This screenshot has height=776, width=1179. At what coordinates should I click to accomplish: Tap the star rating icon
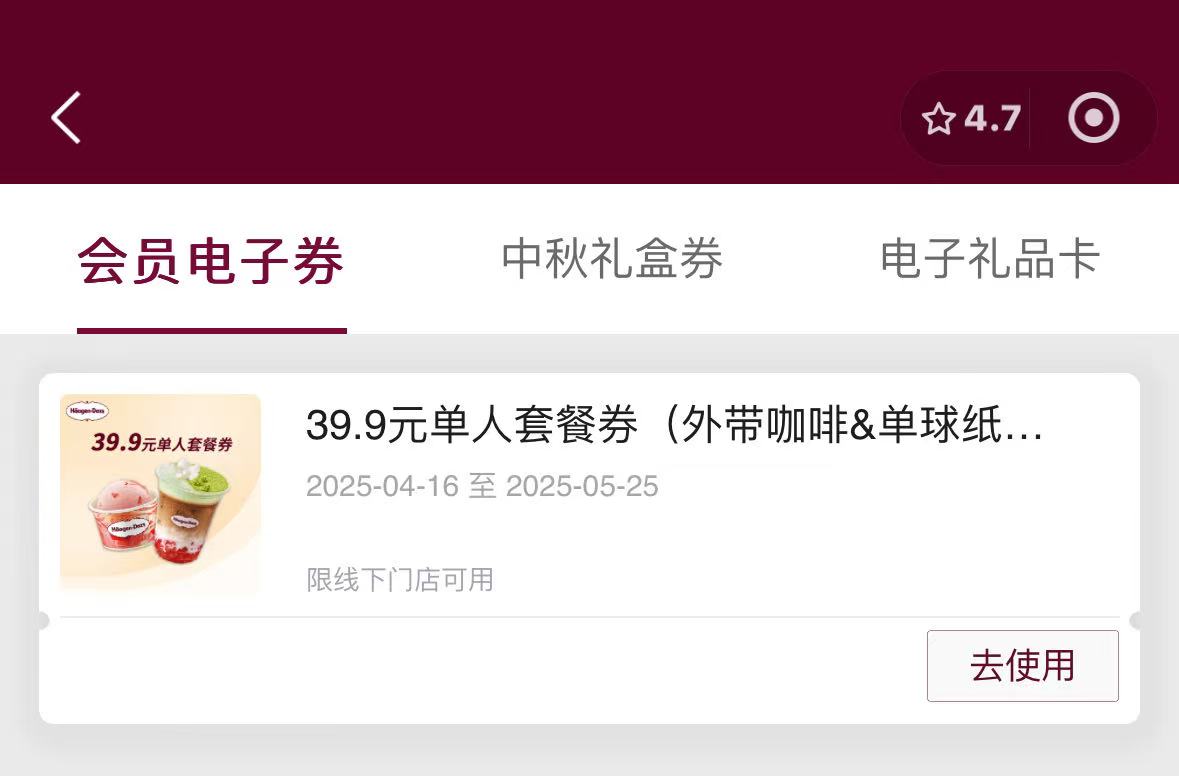938,119
